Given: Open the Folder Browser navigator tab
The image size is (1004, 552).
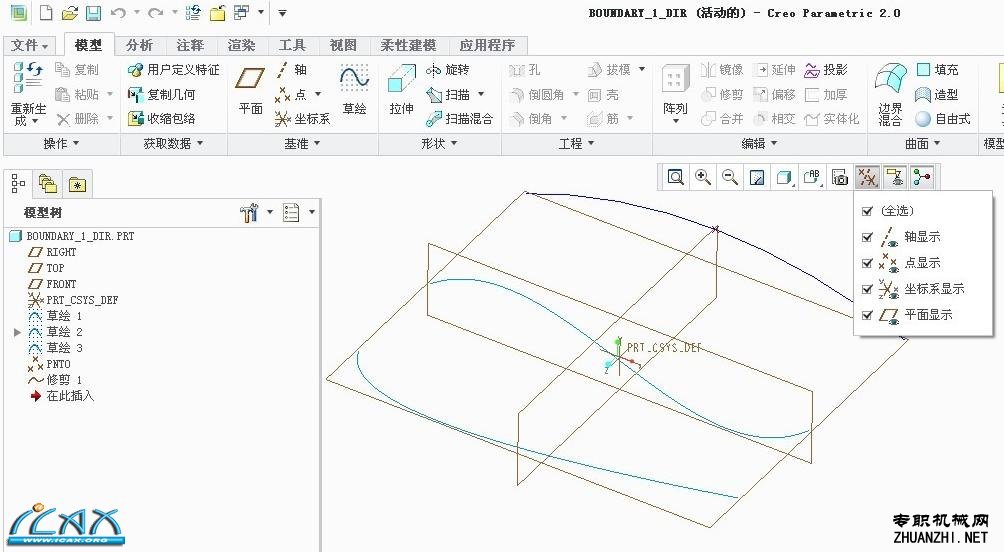Looking at the screenshot, I should tap(48, 184).
